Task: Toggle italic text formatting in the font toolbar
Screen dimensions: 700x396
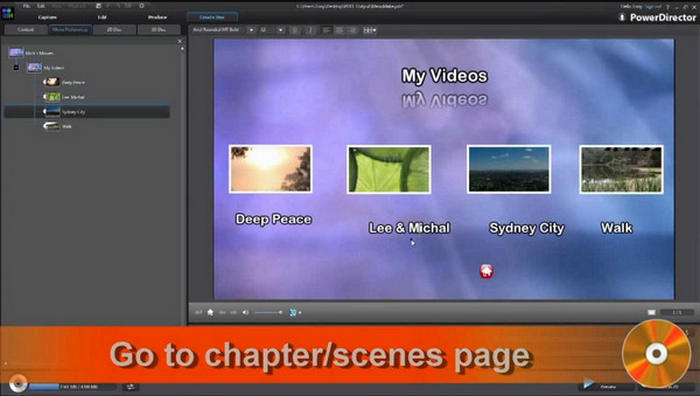Action: pyautogui.click(x=311, y=30)
